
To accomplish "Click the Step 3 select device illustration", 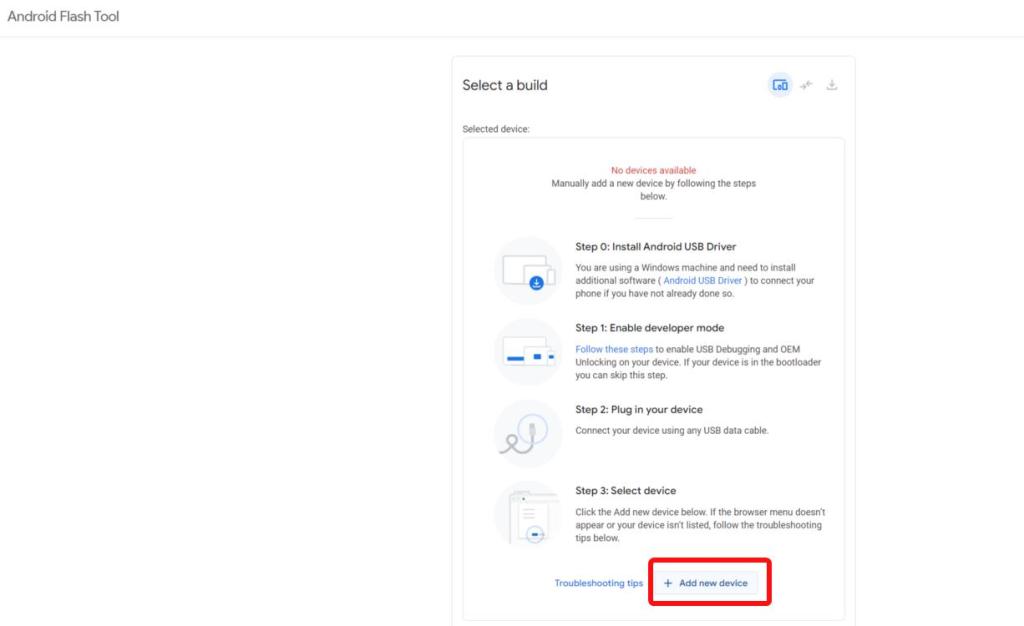I will tap(528, 515).
